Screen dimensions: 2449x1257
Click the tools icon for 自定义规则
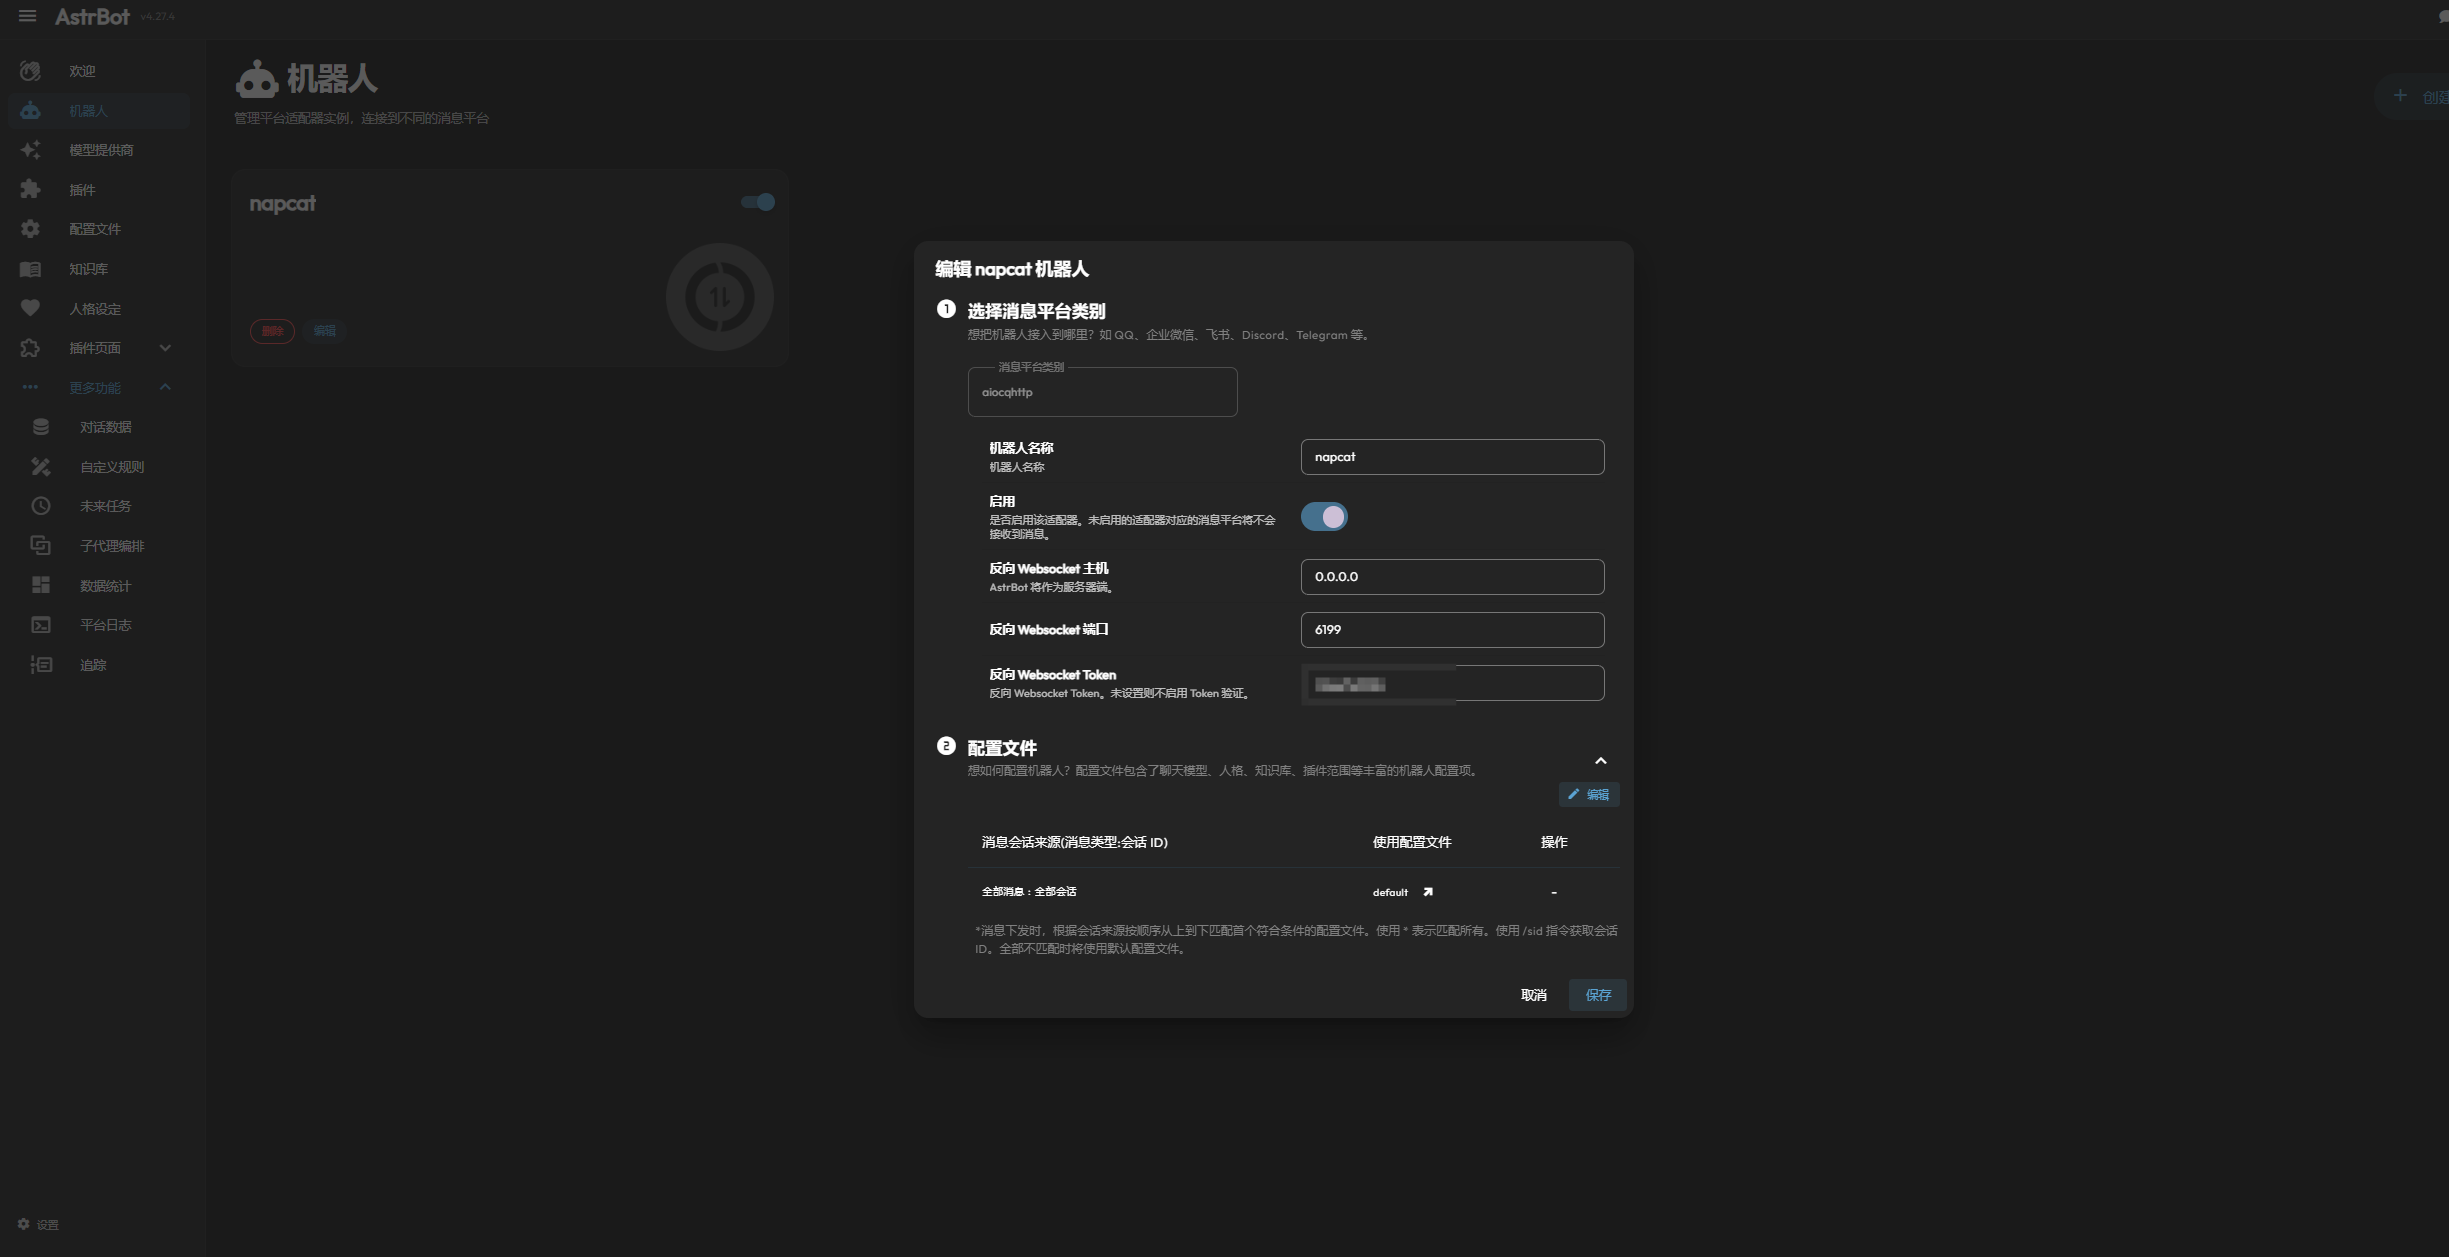click(x=41, y=467)
